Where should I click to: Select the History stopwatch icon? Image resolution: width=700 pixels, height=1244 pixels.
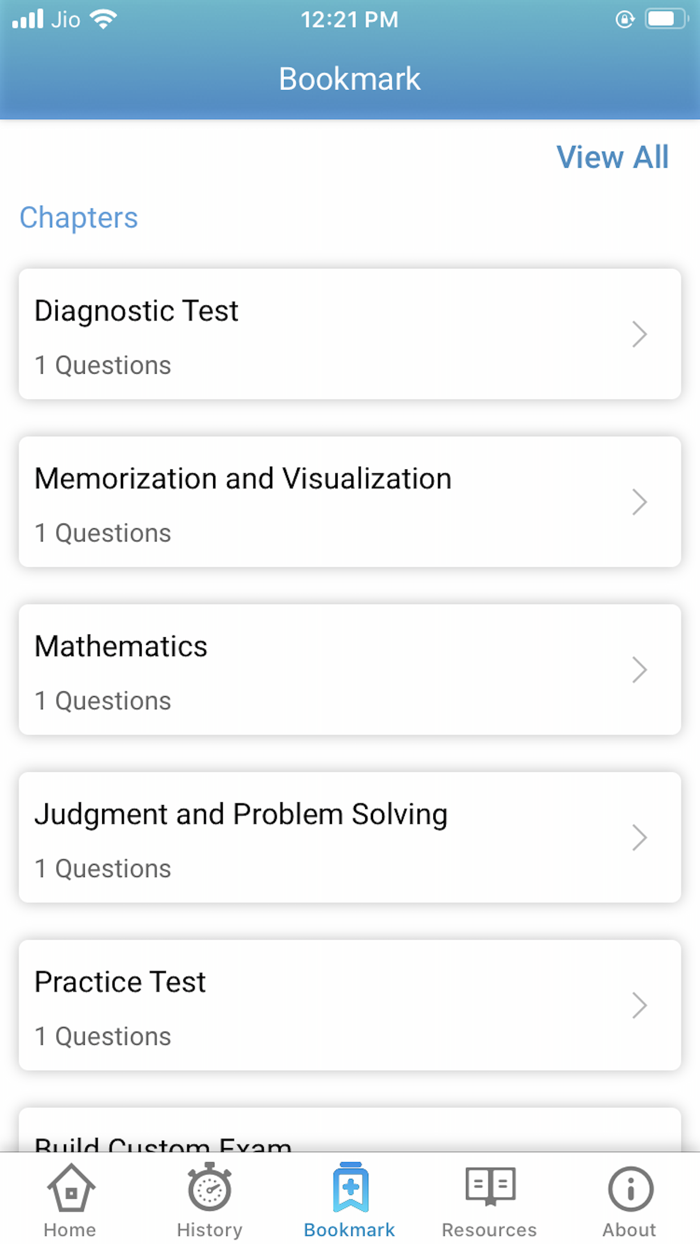click(209, 1195)
